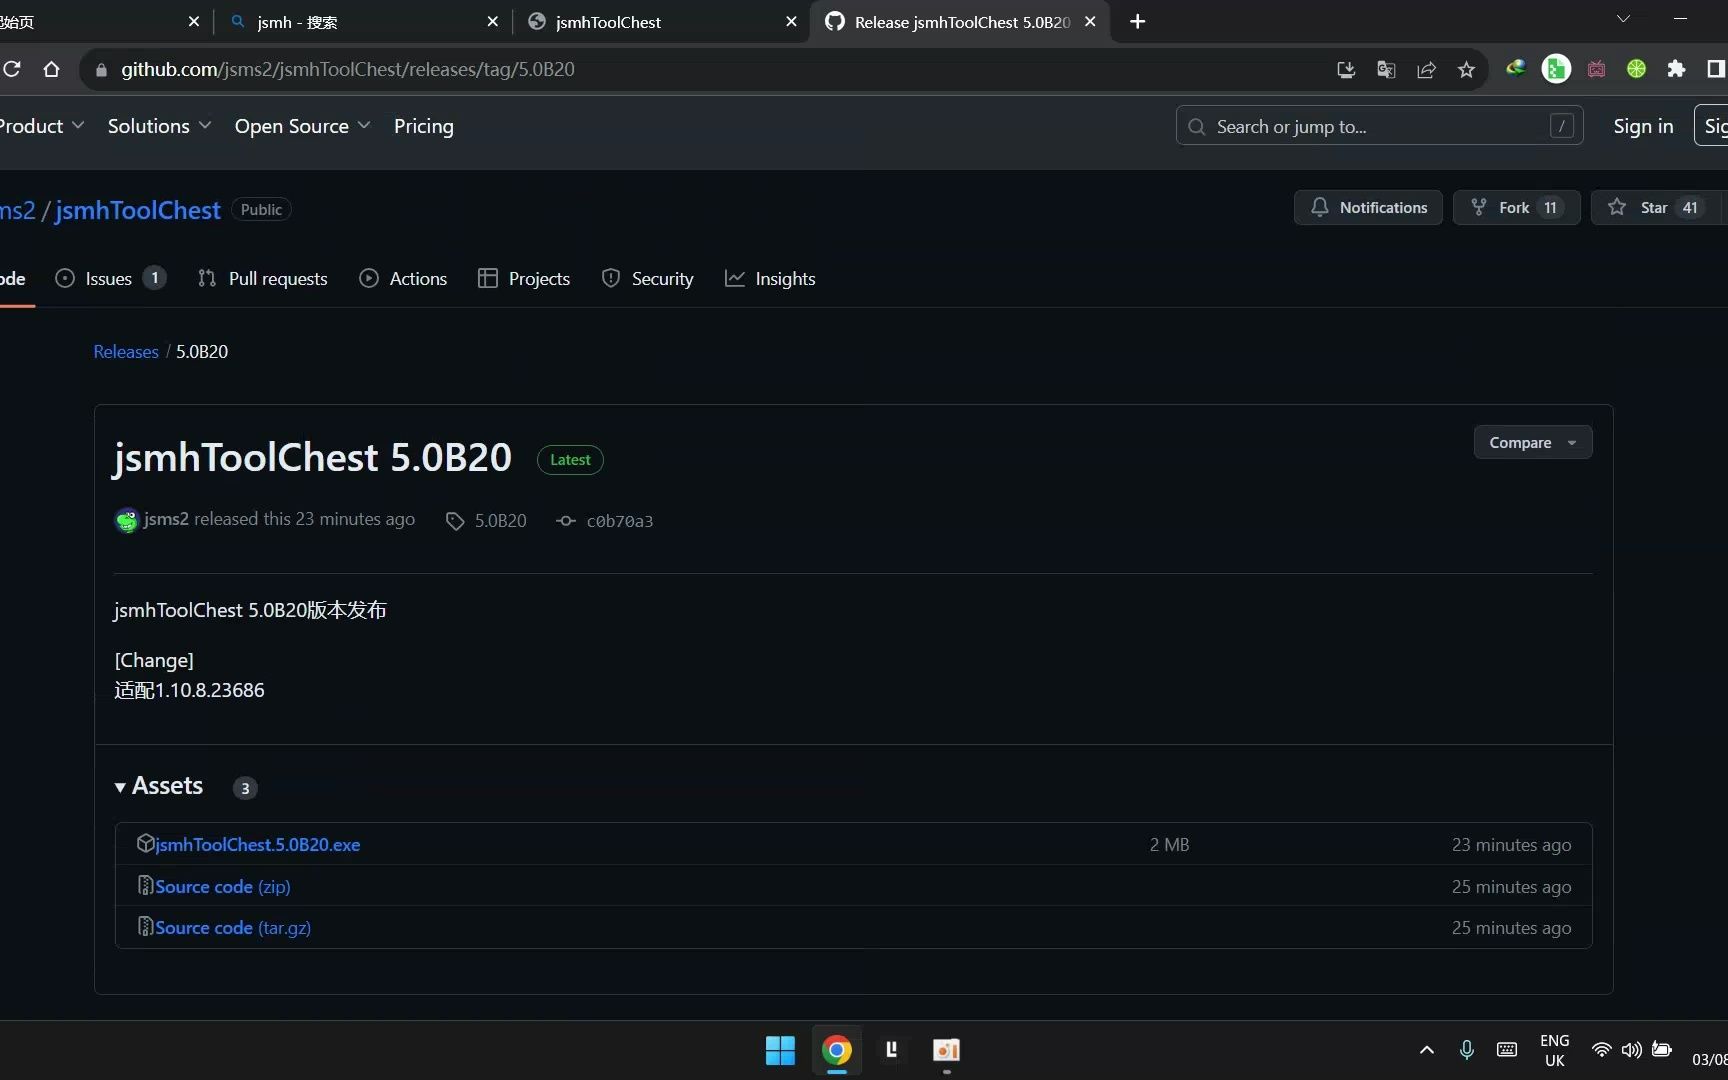Screen dimensions: 1728x1080
Task: Open the touch keyboard tray icon
Action: click(x=1506, y=1050)
